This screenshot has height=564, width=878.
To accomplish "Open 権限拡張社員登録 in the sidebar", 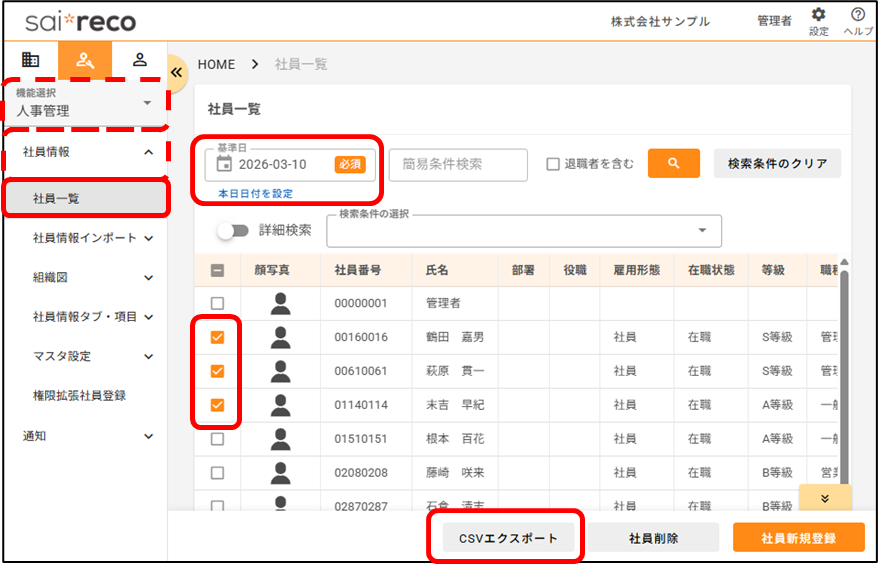I will 79,395.
